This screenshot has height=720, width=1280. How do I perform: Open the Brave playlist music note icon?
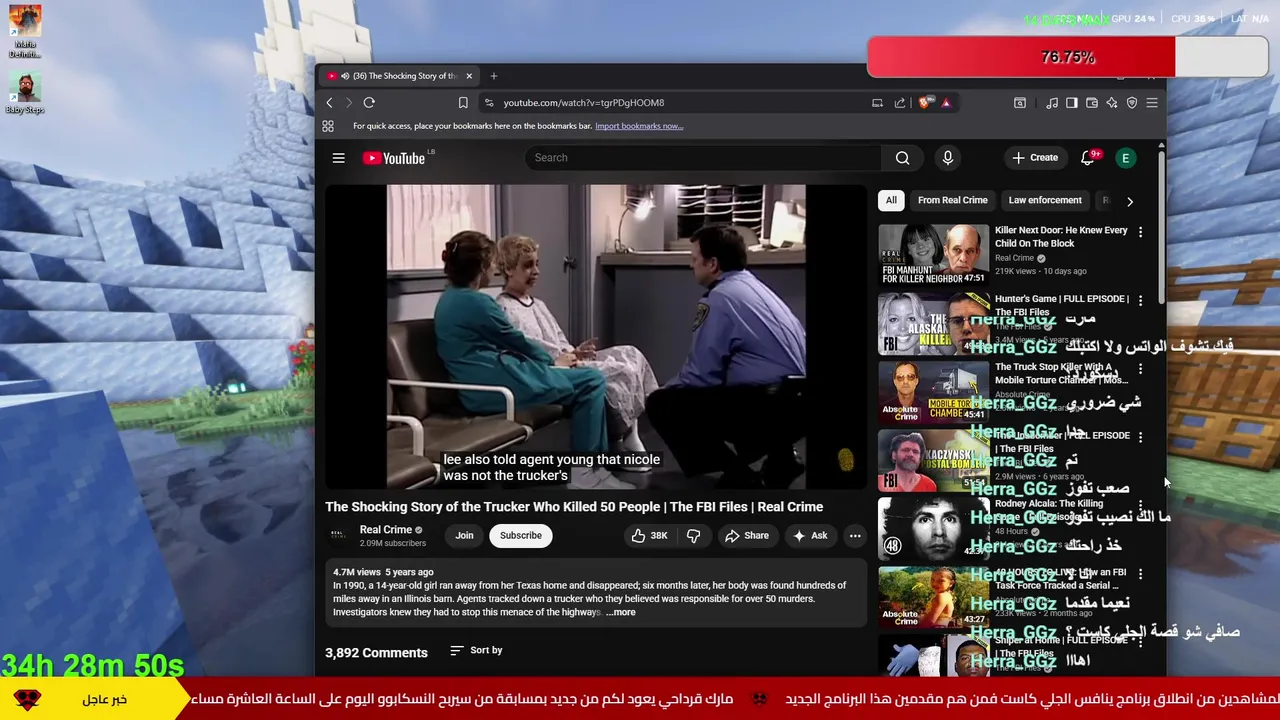point(1052,103)
